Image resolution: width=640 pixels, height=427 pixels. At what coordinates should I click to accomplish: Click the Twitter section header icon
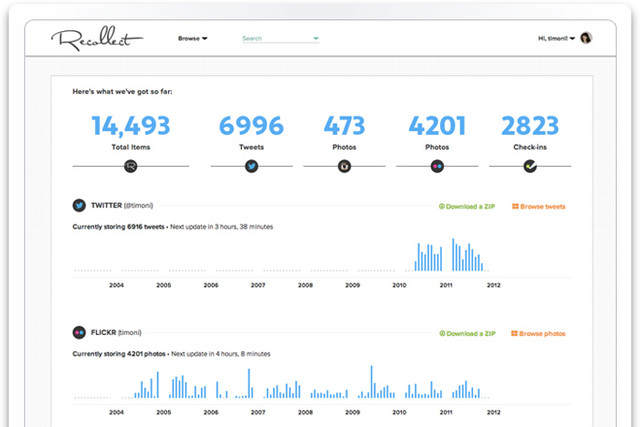pos(79,205)
